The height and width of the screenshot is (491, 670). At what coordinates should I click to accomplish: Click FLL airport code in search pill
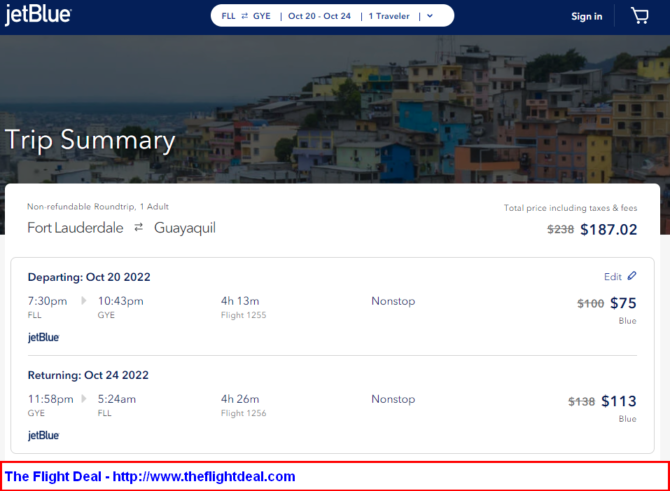[228, 16]
